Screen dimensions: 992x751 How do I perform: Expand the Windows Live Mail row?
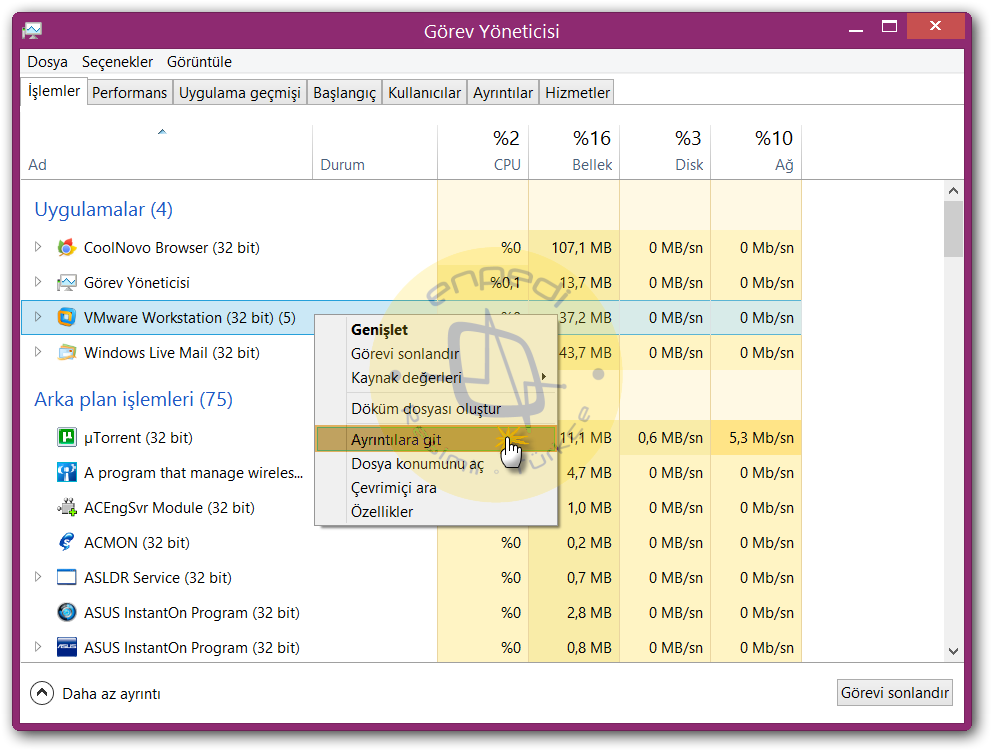[38, 352]
